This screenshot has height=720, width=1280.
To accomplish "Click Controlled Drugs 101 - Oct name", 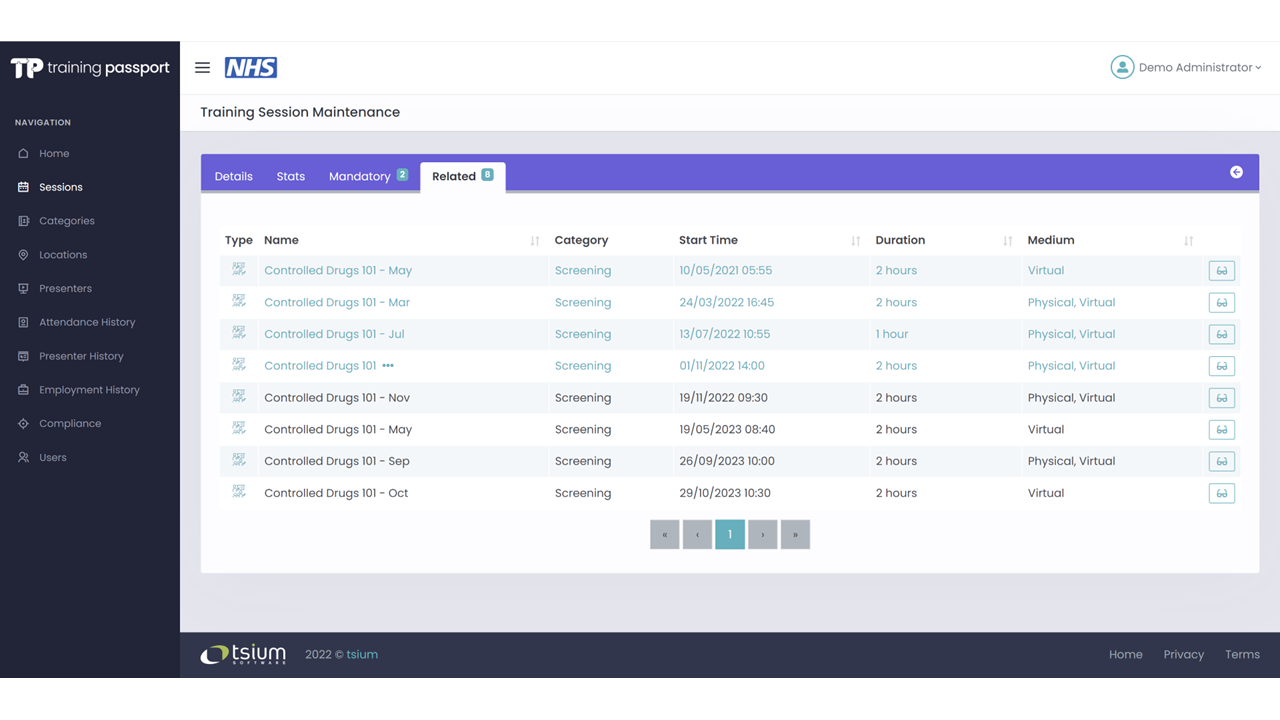I will click(x=336, y=493).
